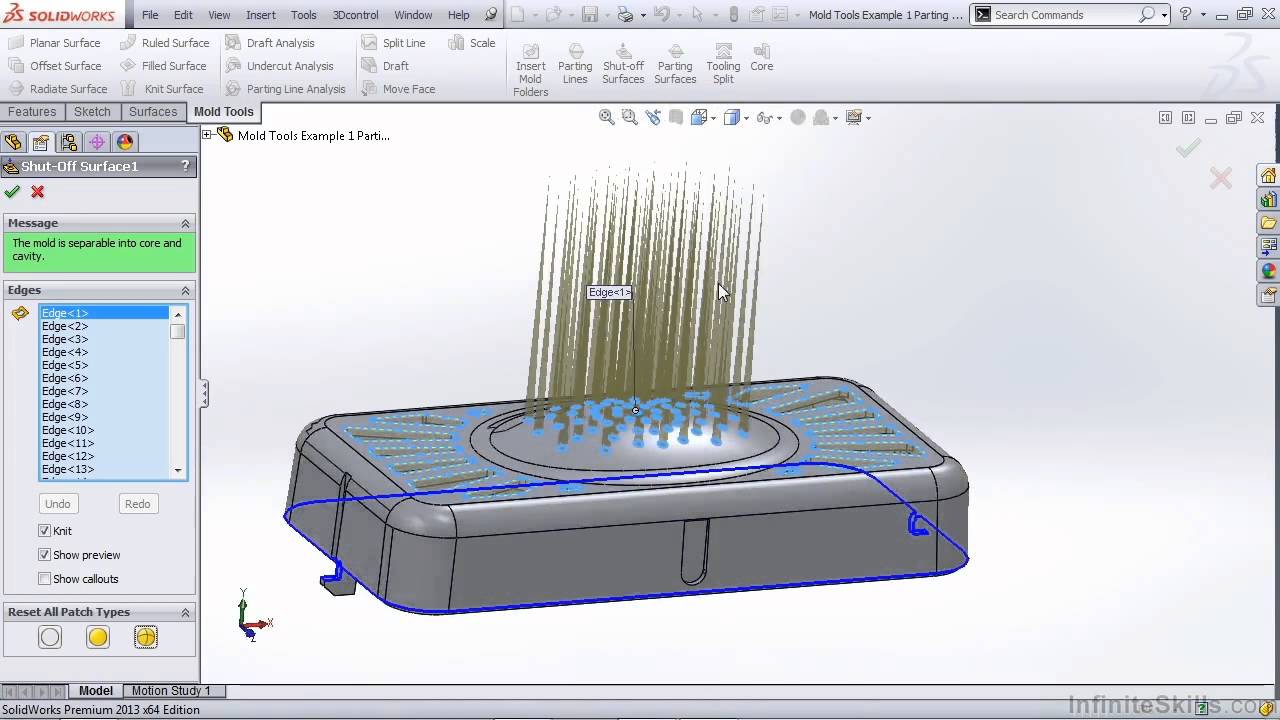1280x720 pixels.
Task: Click the Undo icon in top toolbar
Action: (661, 14)
